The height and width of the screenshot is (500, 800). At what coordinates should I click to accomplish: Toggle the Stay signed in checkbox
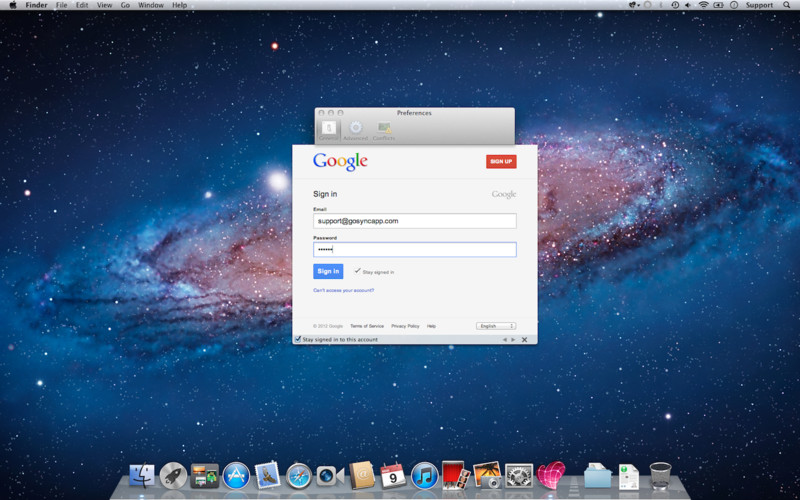tap(358, 271)
